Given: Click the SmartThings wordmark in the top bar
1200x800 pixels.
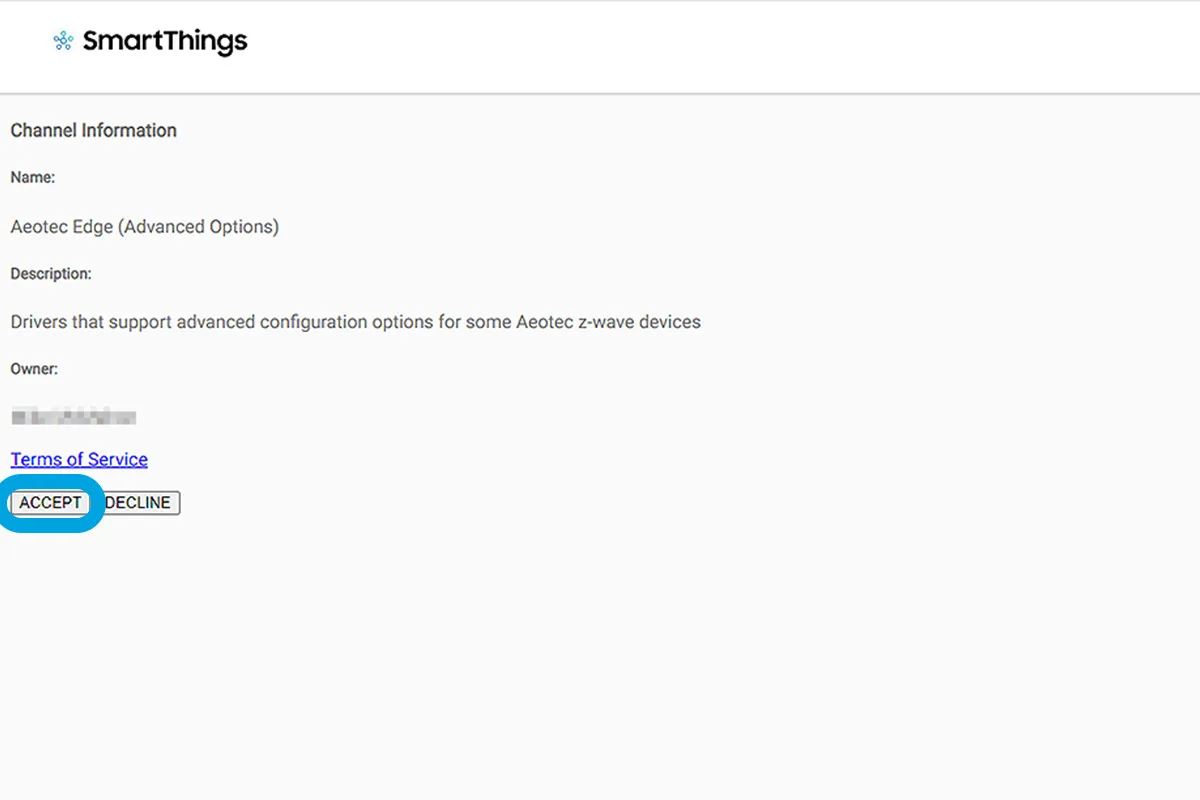Looking at the screenshot, I should 166,41.
